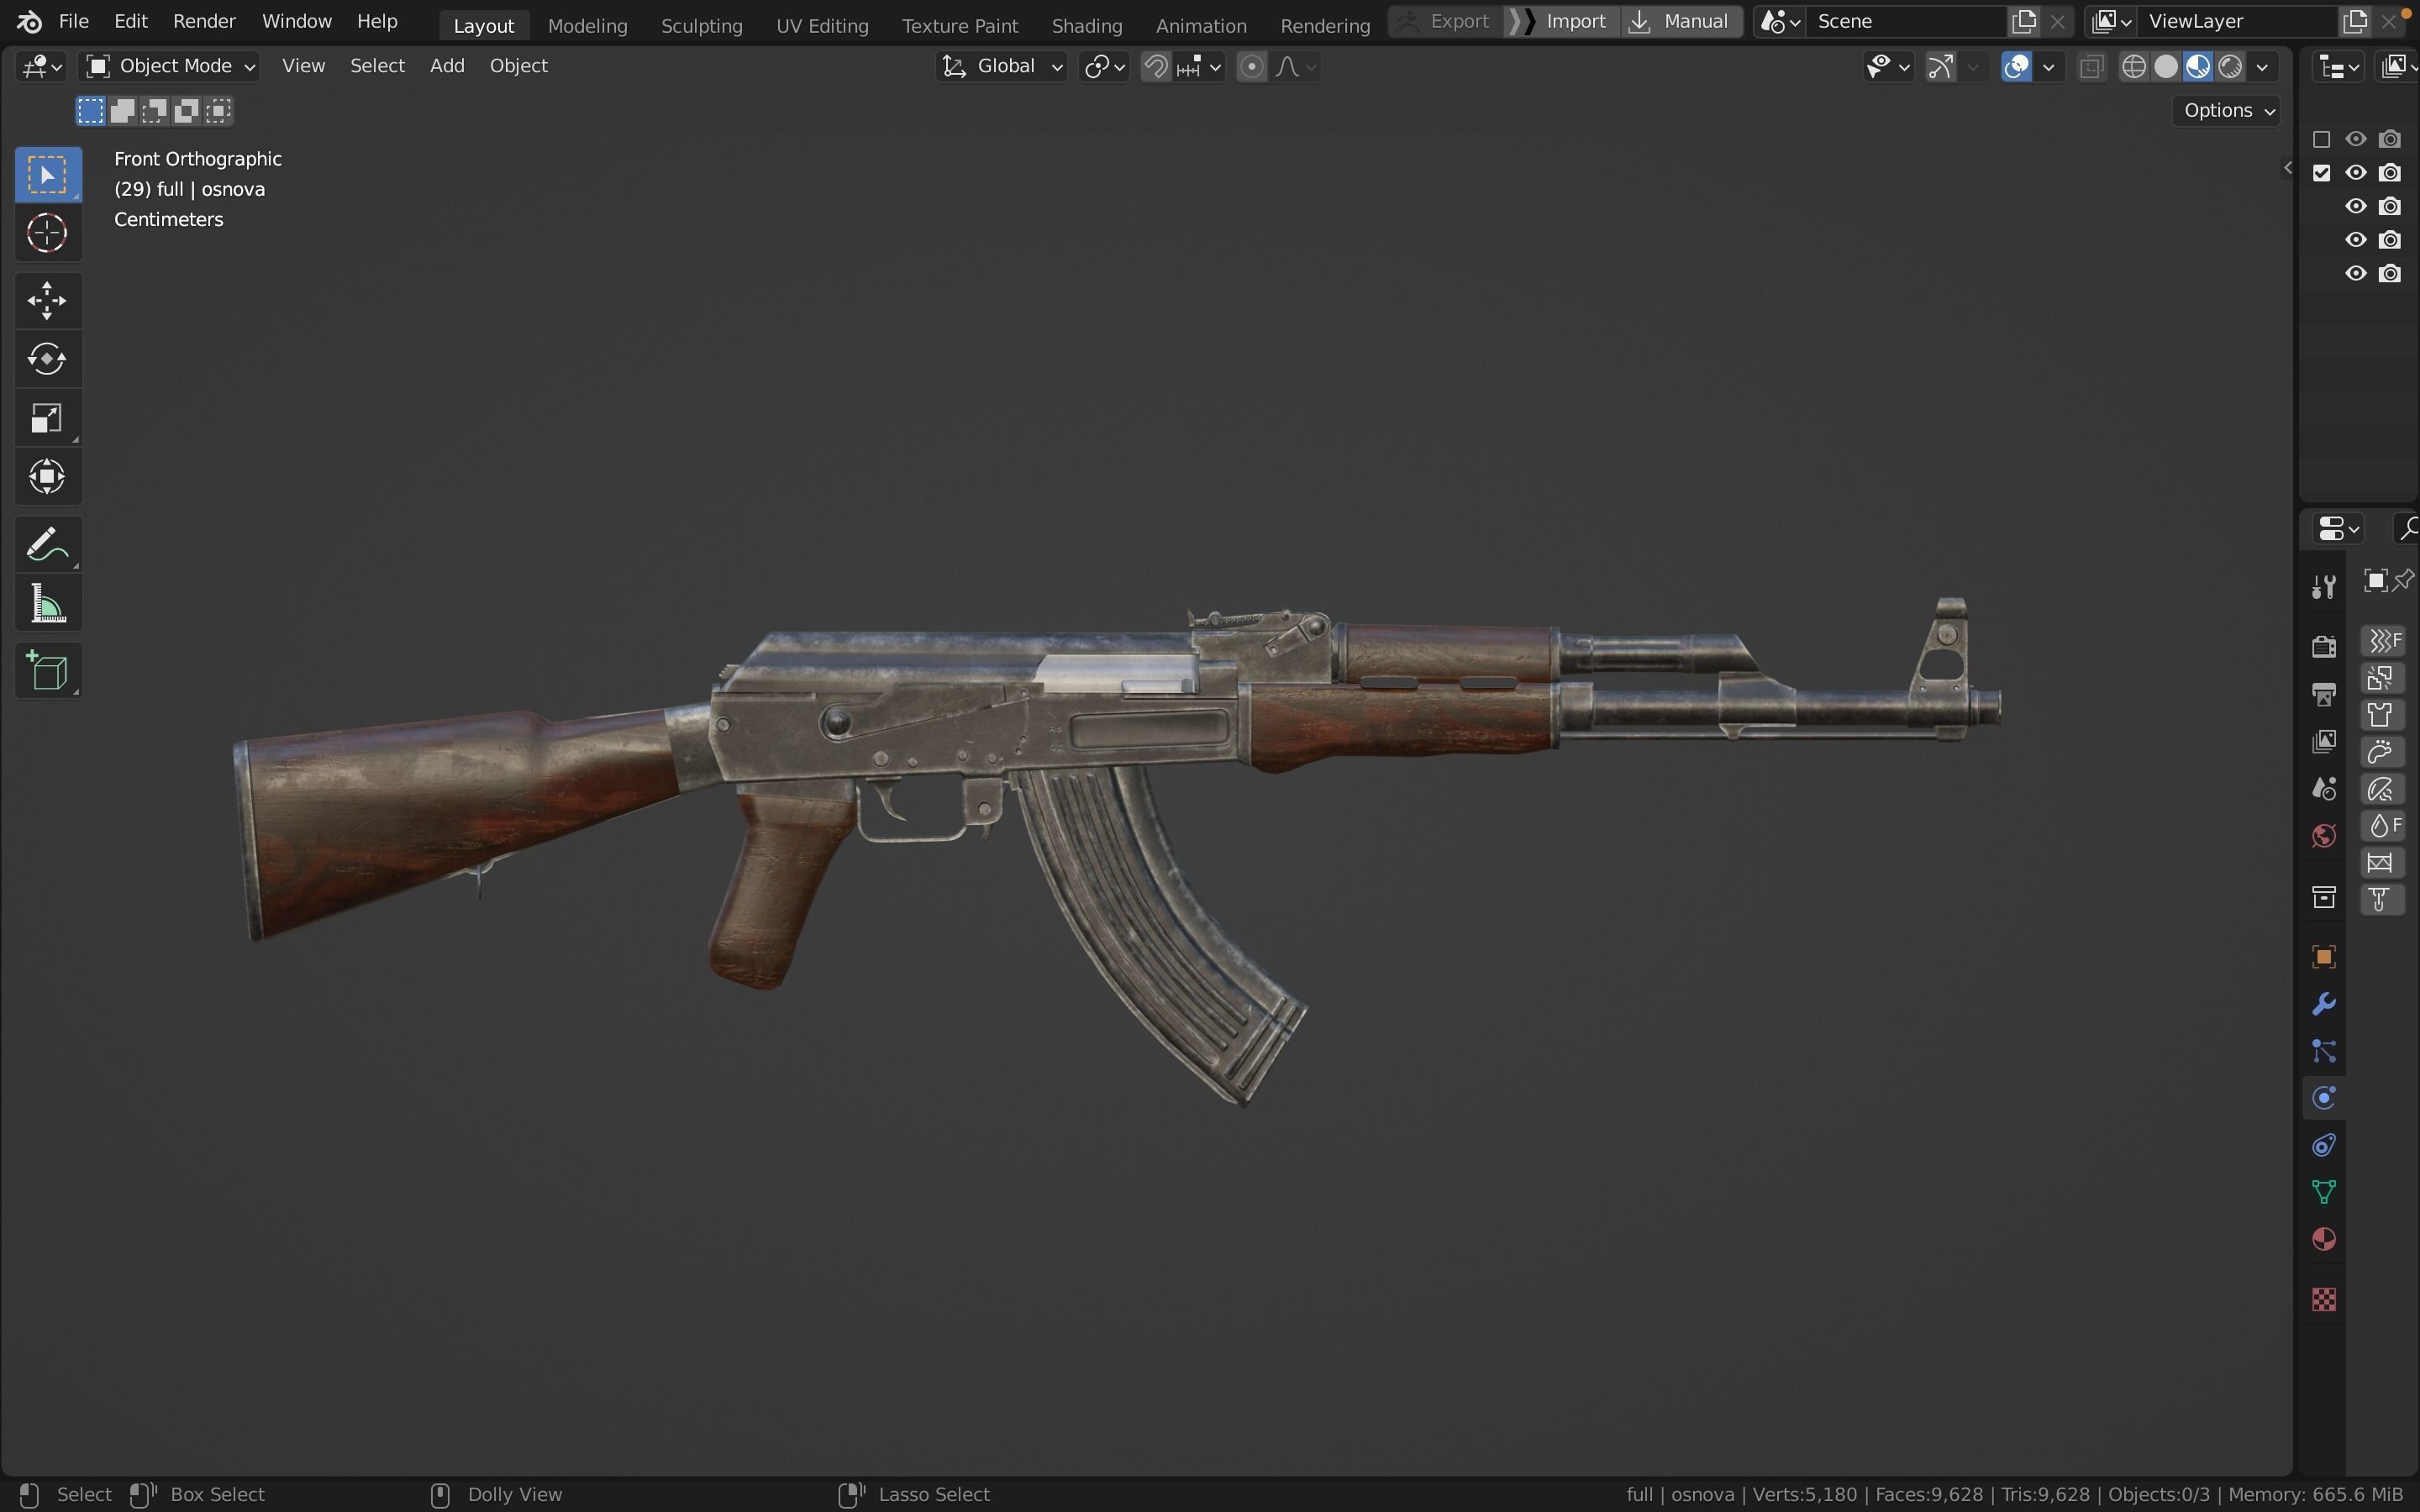Open the Object Constraints properties tab

[x=2323, y=1145]
